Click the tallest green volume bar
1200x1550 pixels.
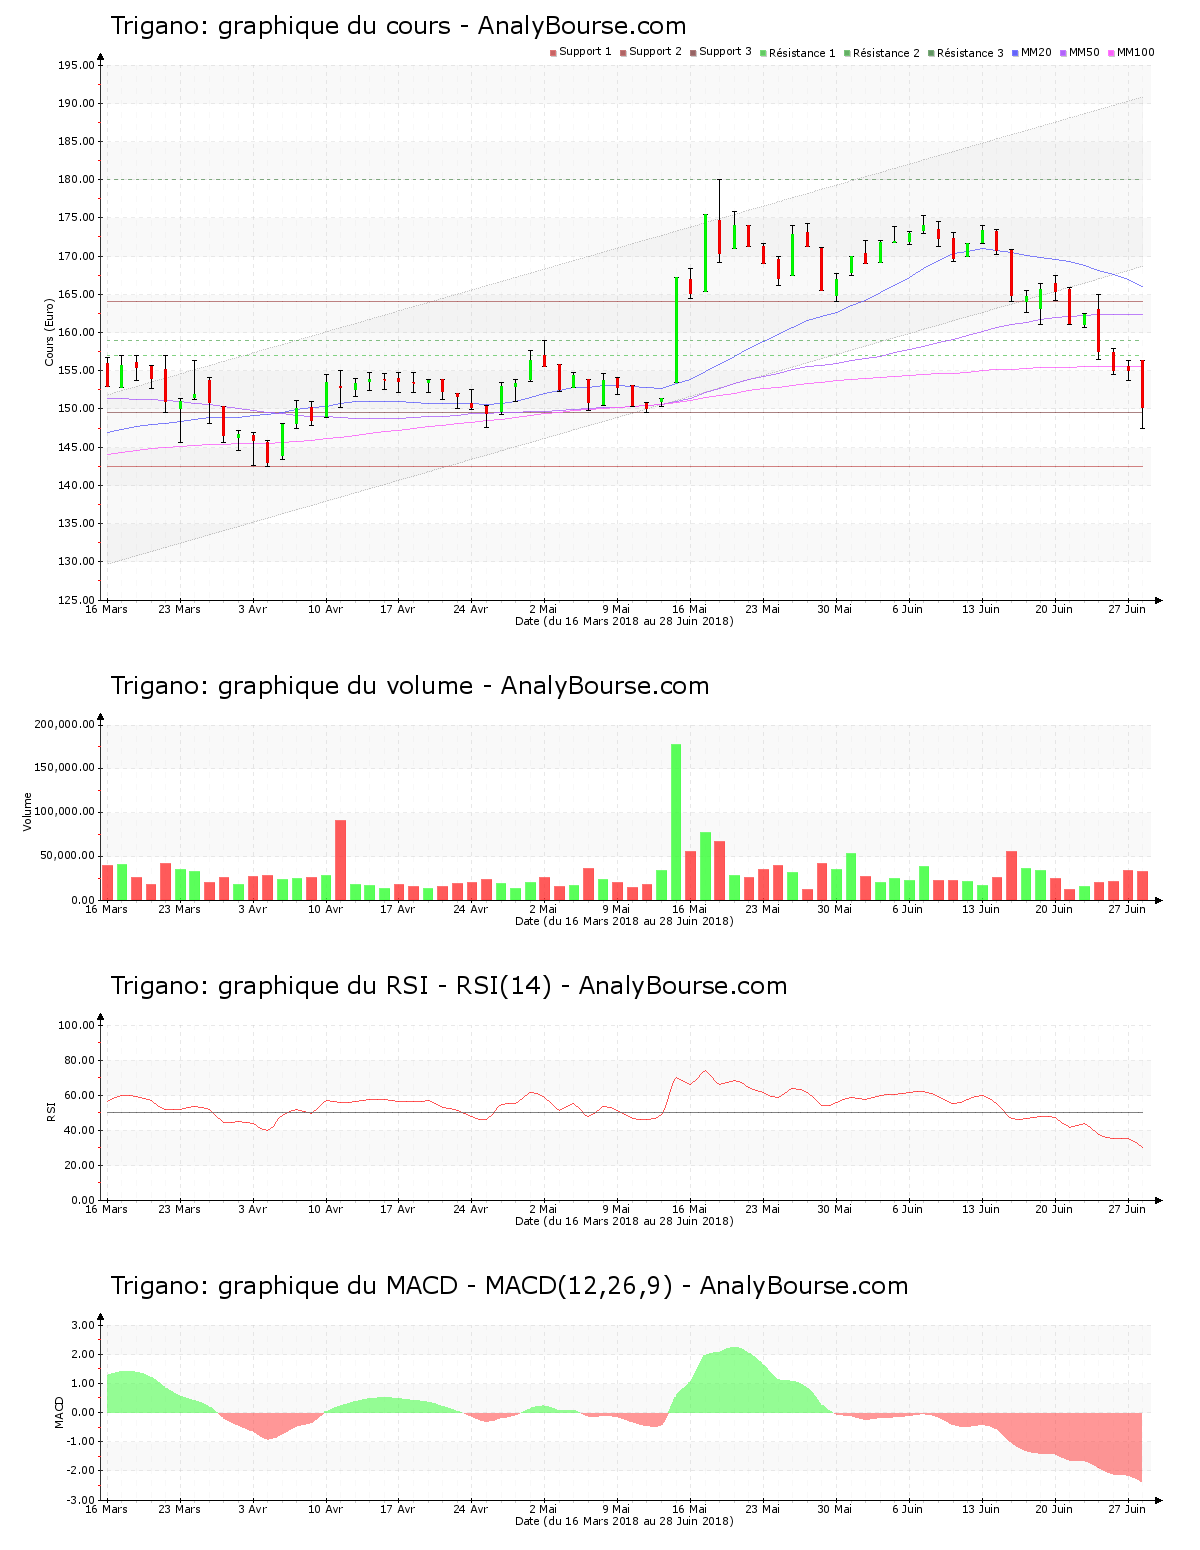pos(676,822)
